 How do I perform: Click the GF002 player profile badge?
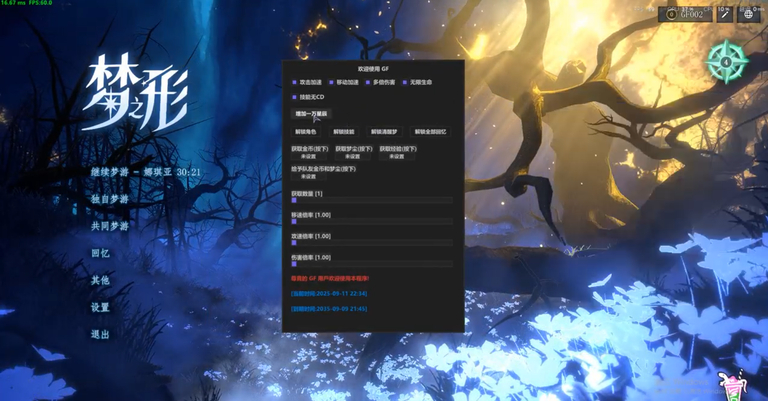[x=692, y=14]
